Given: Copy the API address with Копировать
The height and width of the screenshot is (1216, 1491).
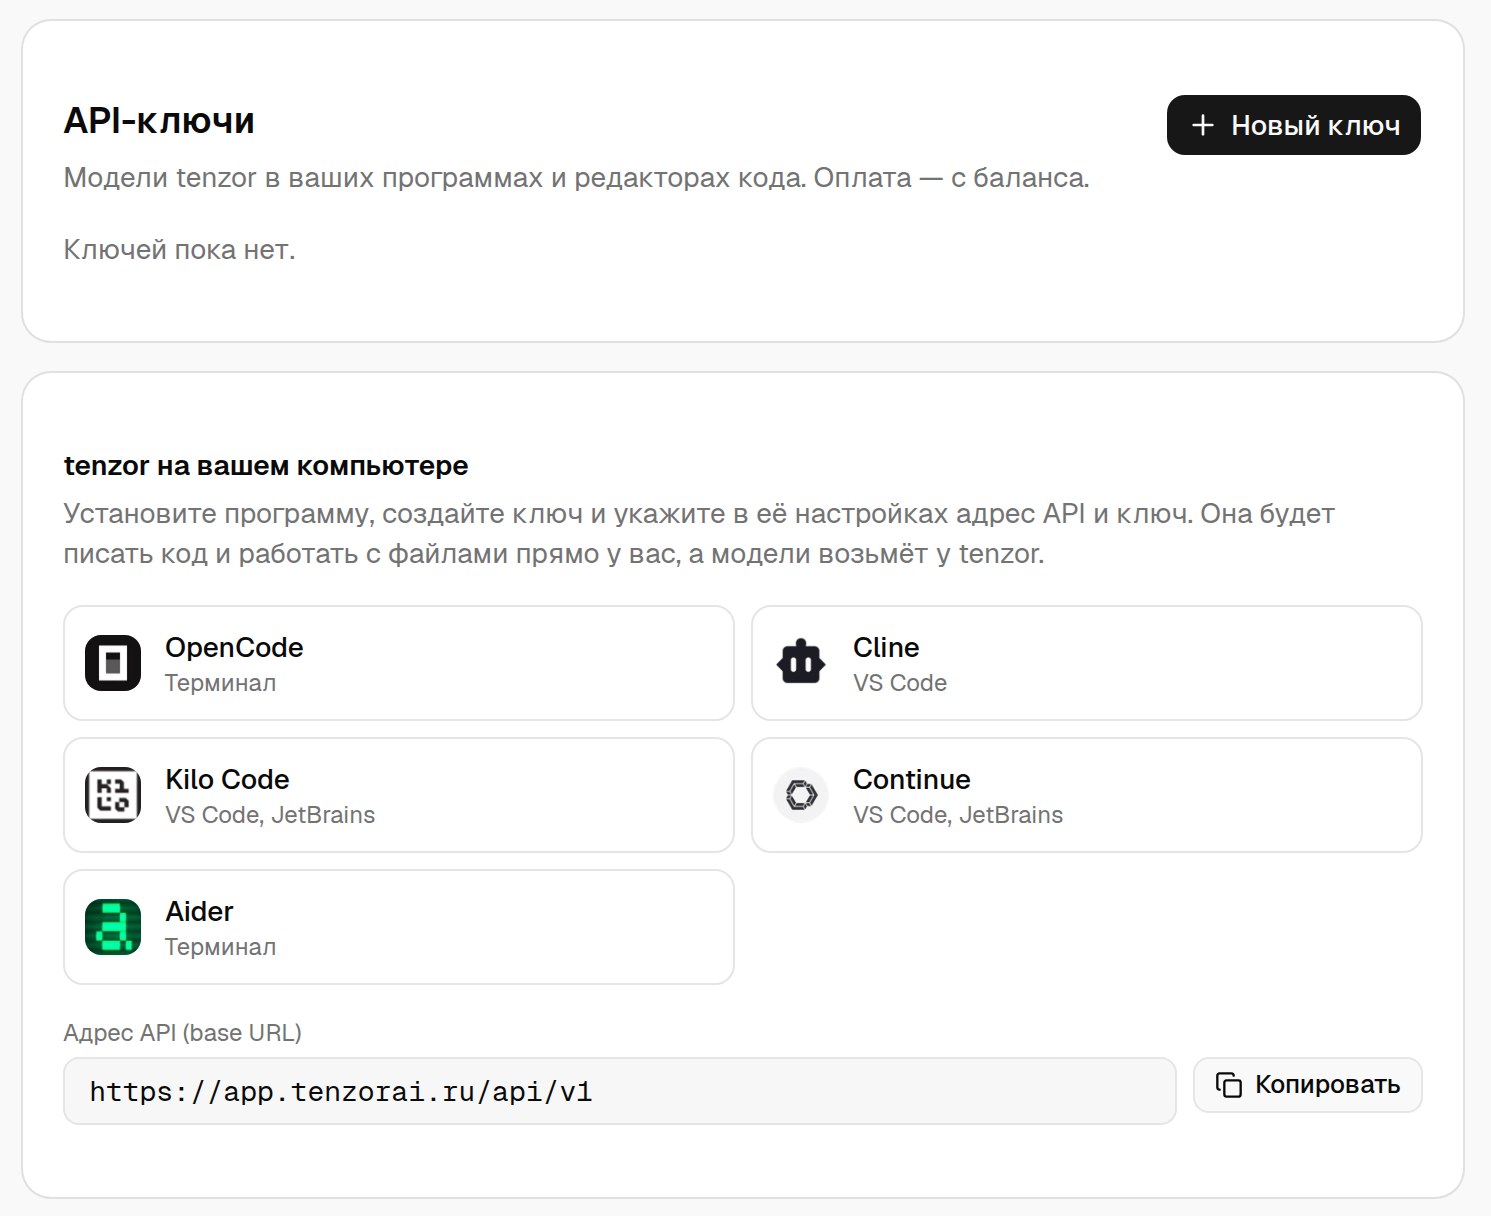Looking at the screenshot, I should (1307, 1085).
